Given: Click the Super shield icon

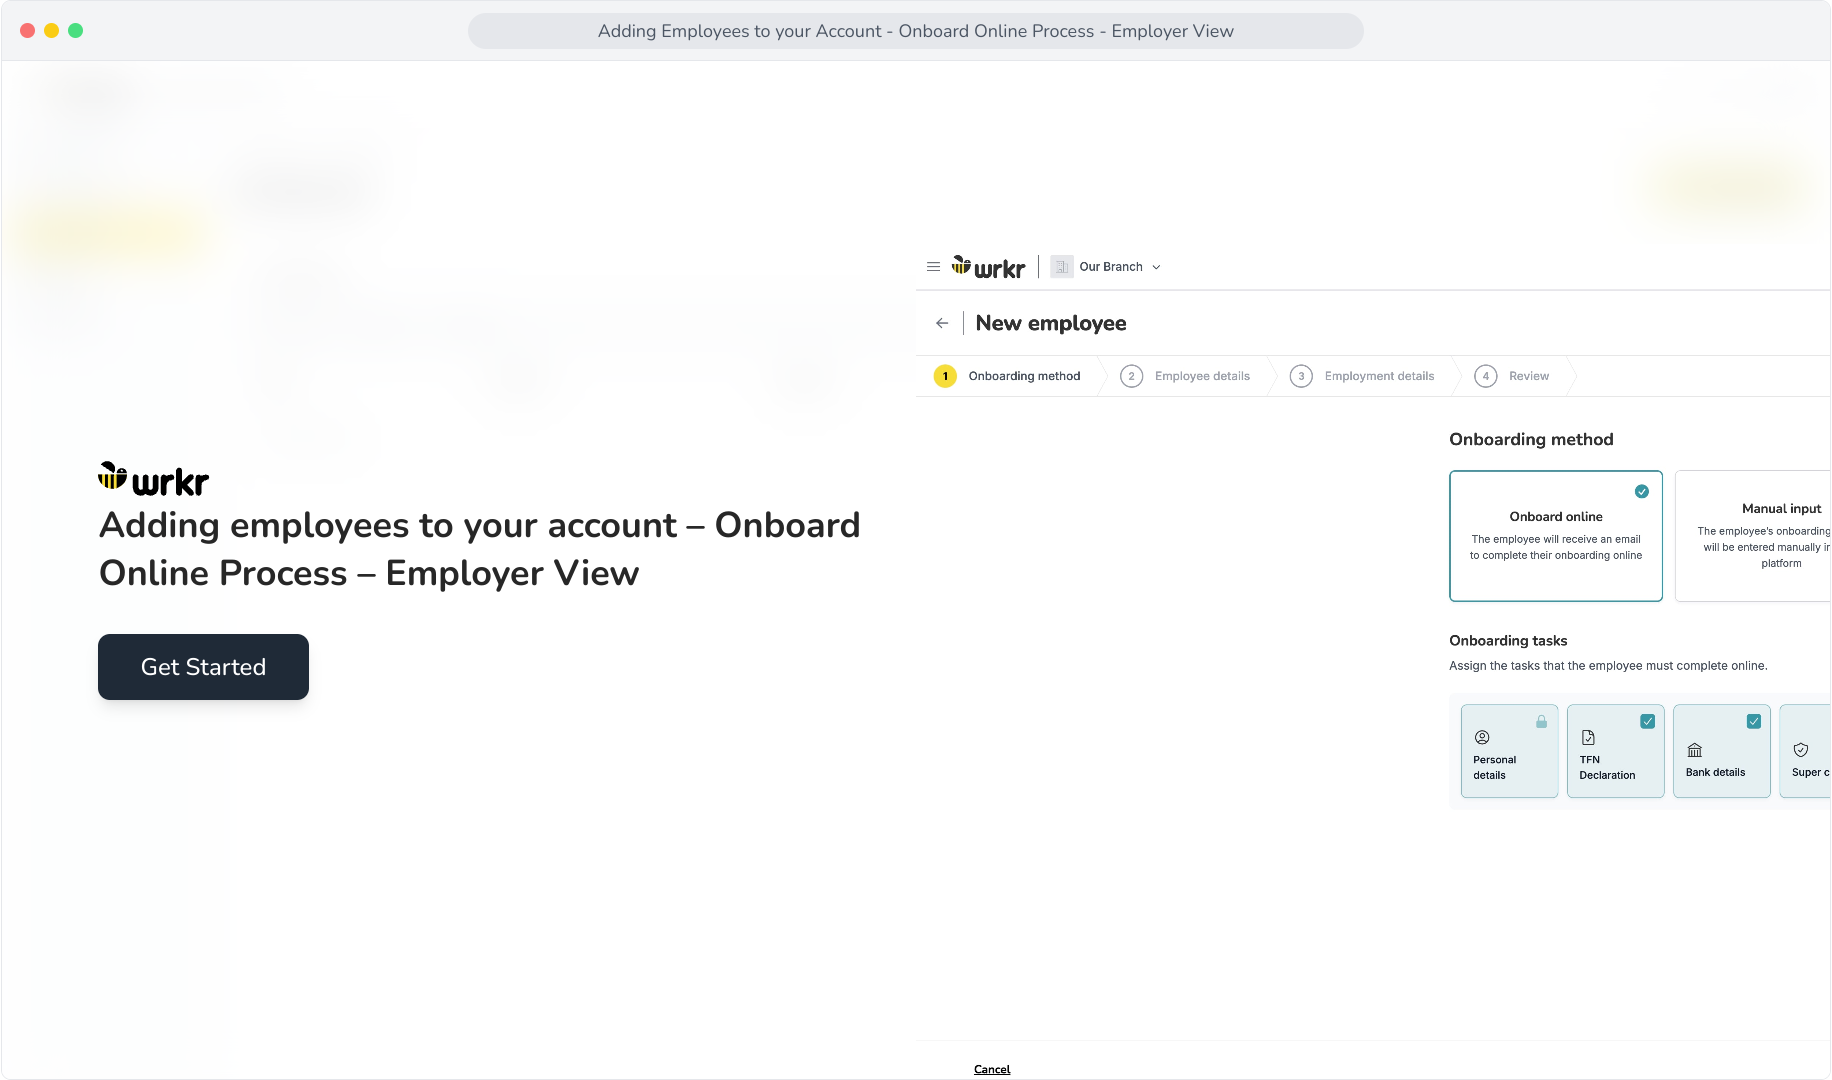Looking at the screenshot, I should click(x=1801, y=750).
